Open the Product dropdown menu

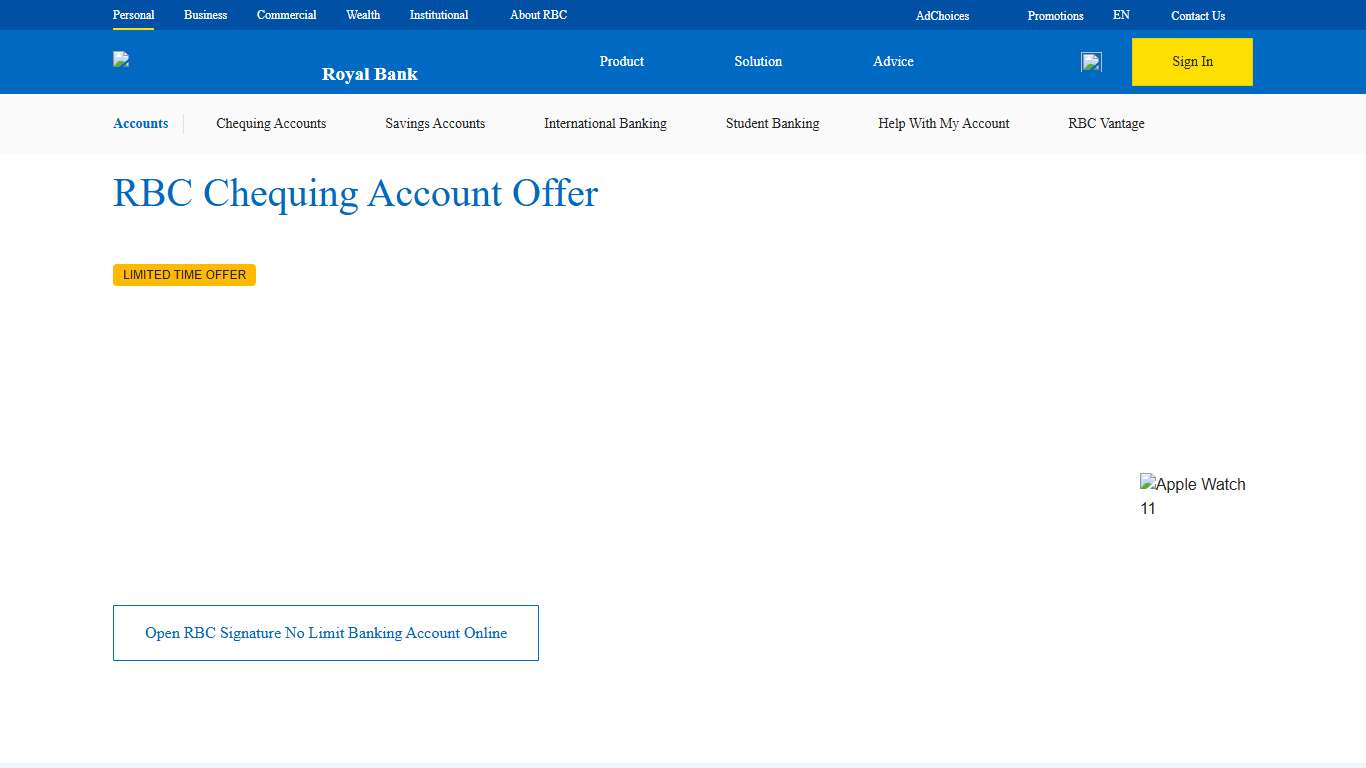[621, 61]
